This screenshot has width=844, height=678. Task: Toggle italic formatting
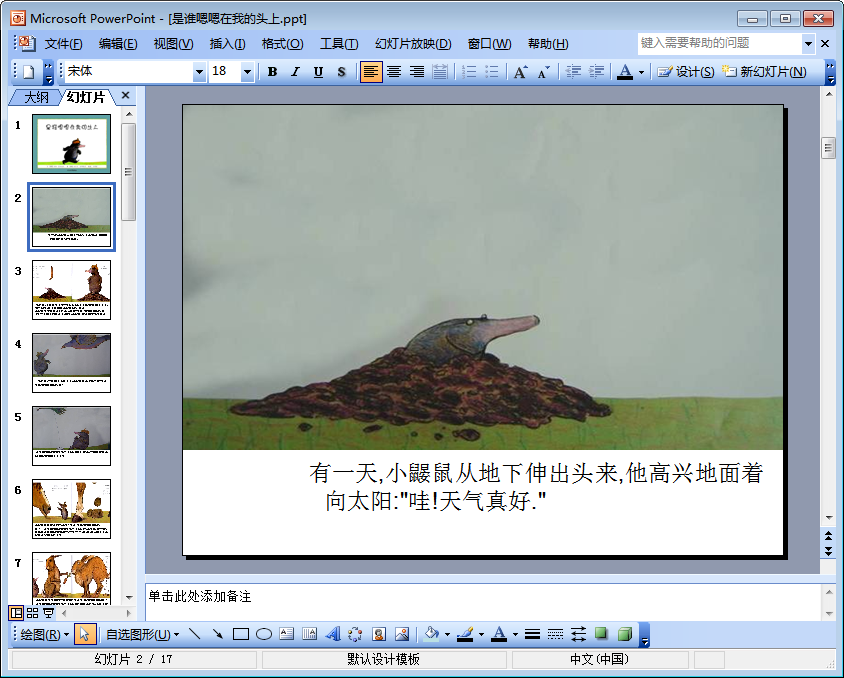295,72
